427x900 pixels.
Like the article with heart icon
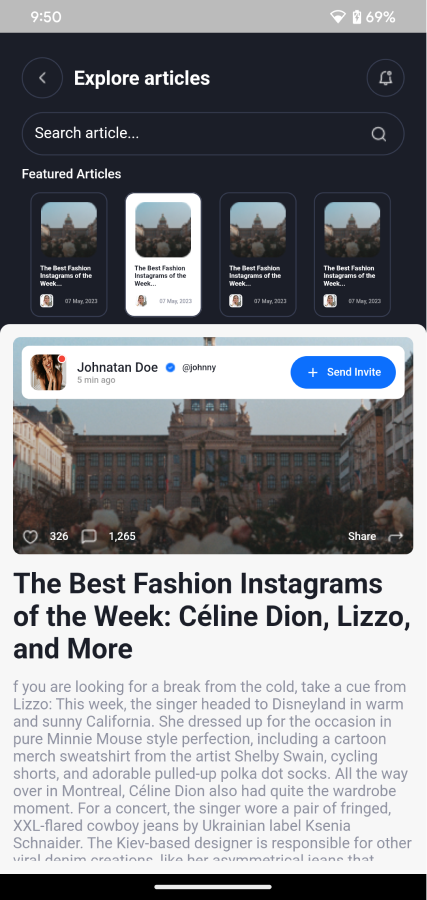pos(30,537)
